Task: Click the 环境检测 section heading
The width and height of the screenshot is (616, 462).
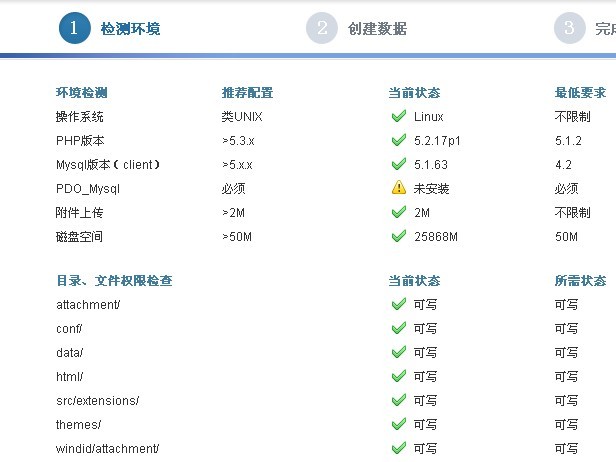Action: (81, 93)
